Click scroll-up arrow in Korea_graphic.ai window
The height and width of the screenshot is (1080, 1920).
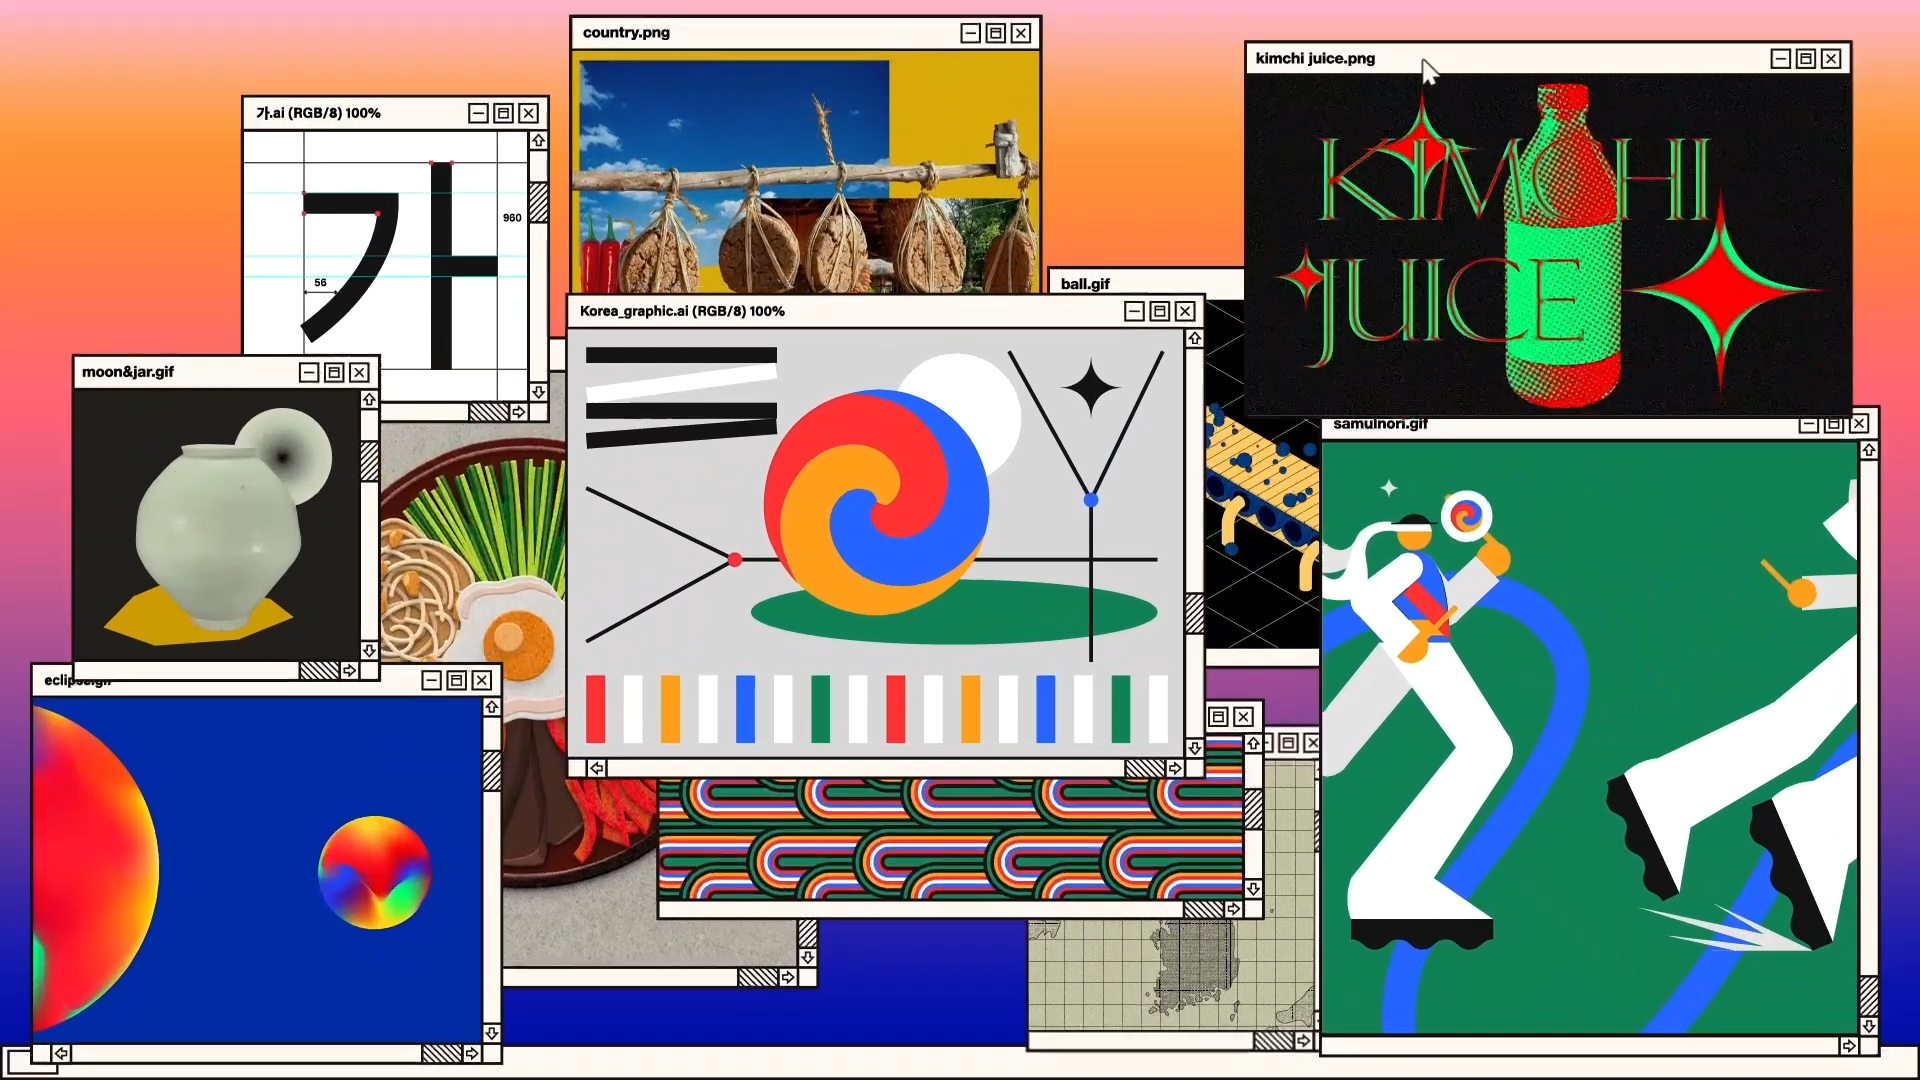click(x=1194, y=339)
